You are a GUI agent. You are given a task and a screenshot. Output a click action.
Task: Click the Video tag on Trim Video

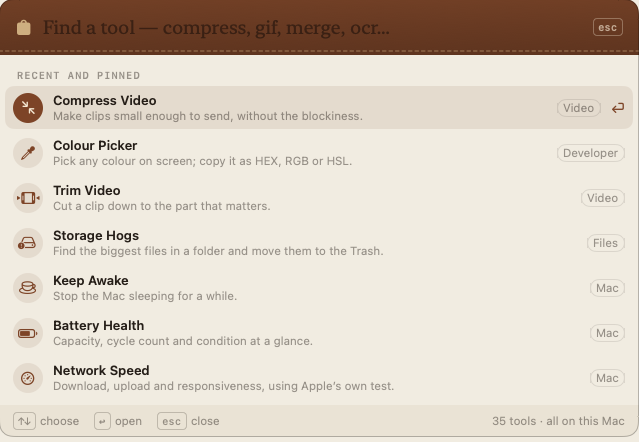pyautogui.click(x=602, y=198)
